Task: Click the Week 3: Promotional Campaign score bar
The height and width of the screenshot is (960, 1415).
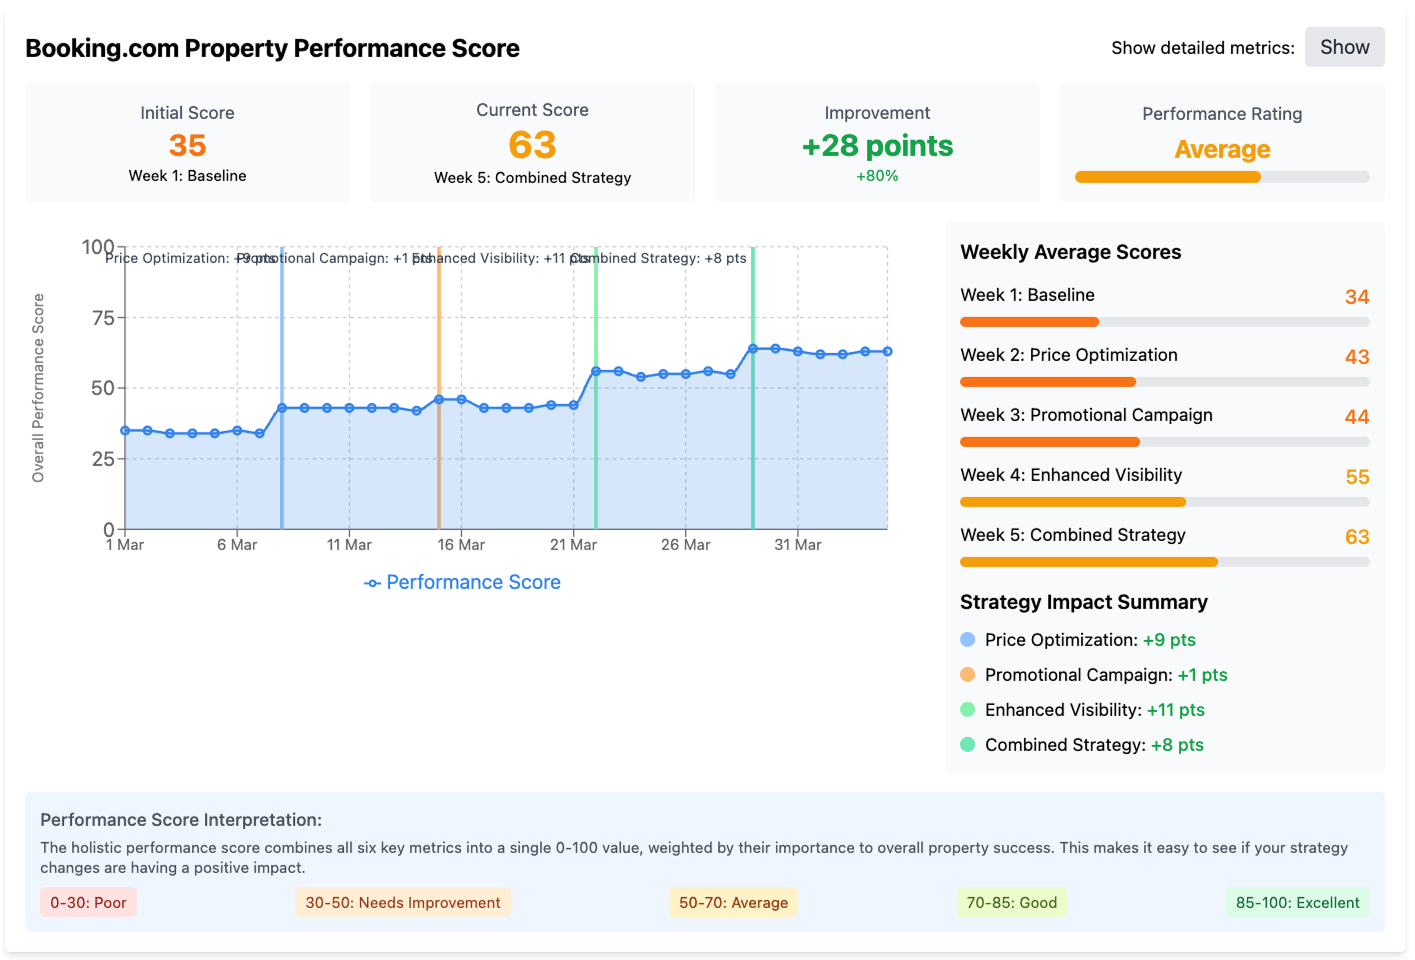Action: [x=1165, y=442]
